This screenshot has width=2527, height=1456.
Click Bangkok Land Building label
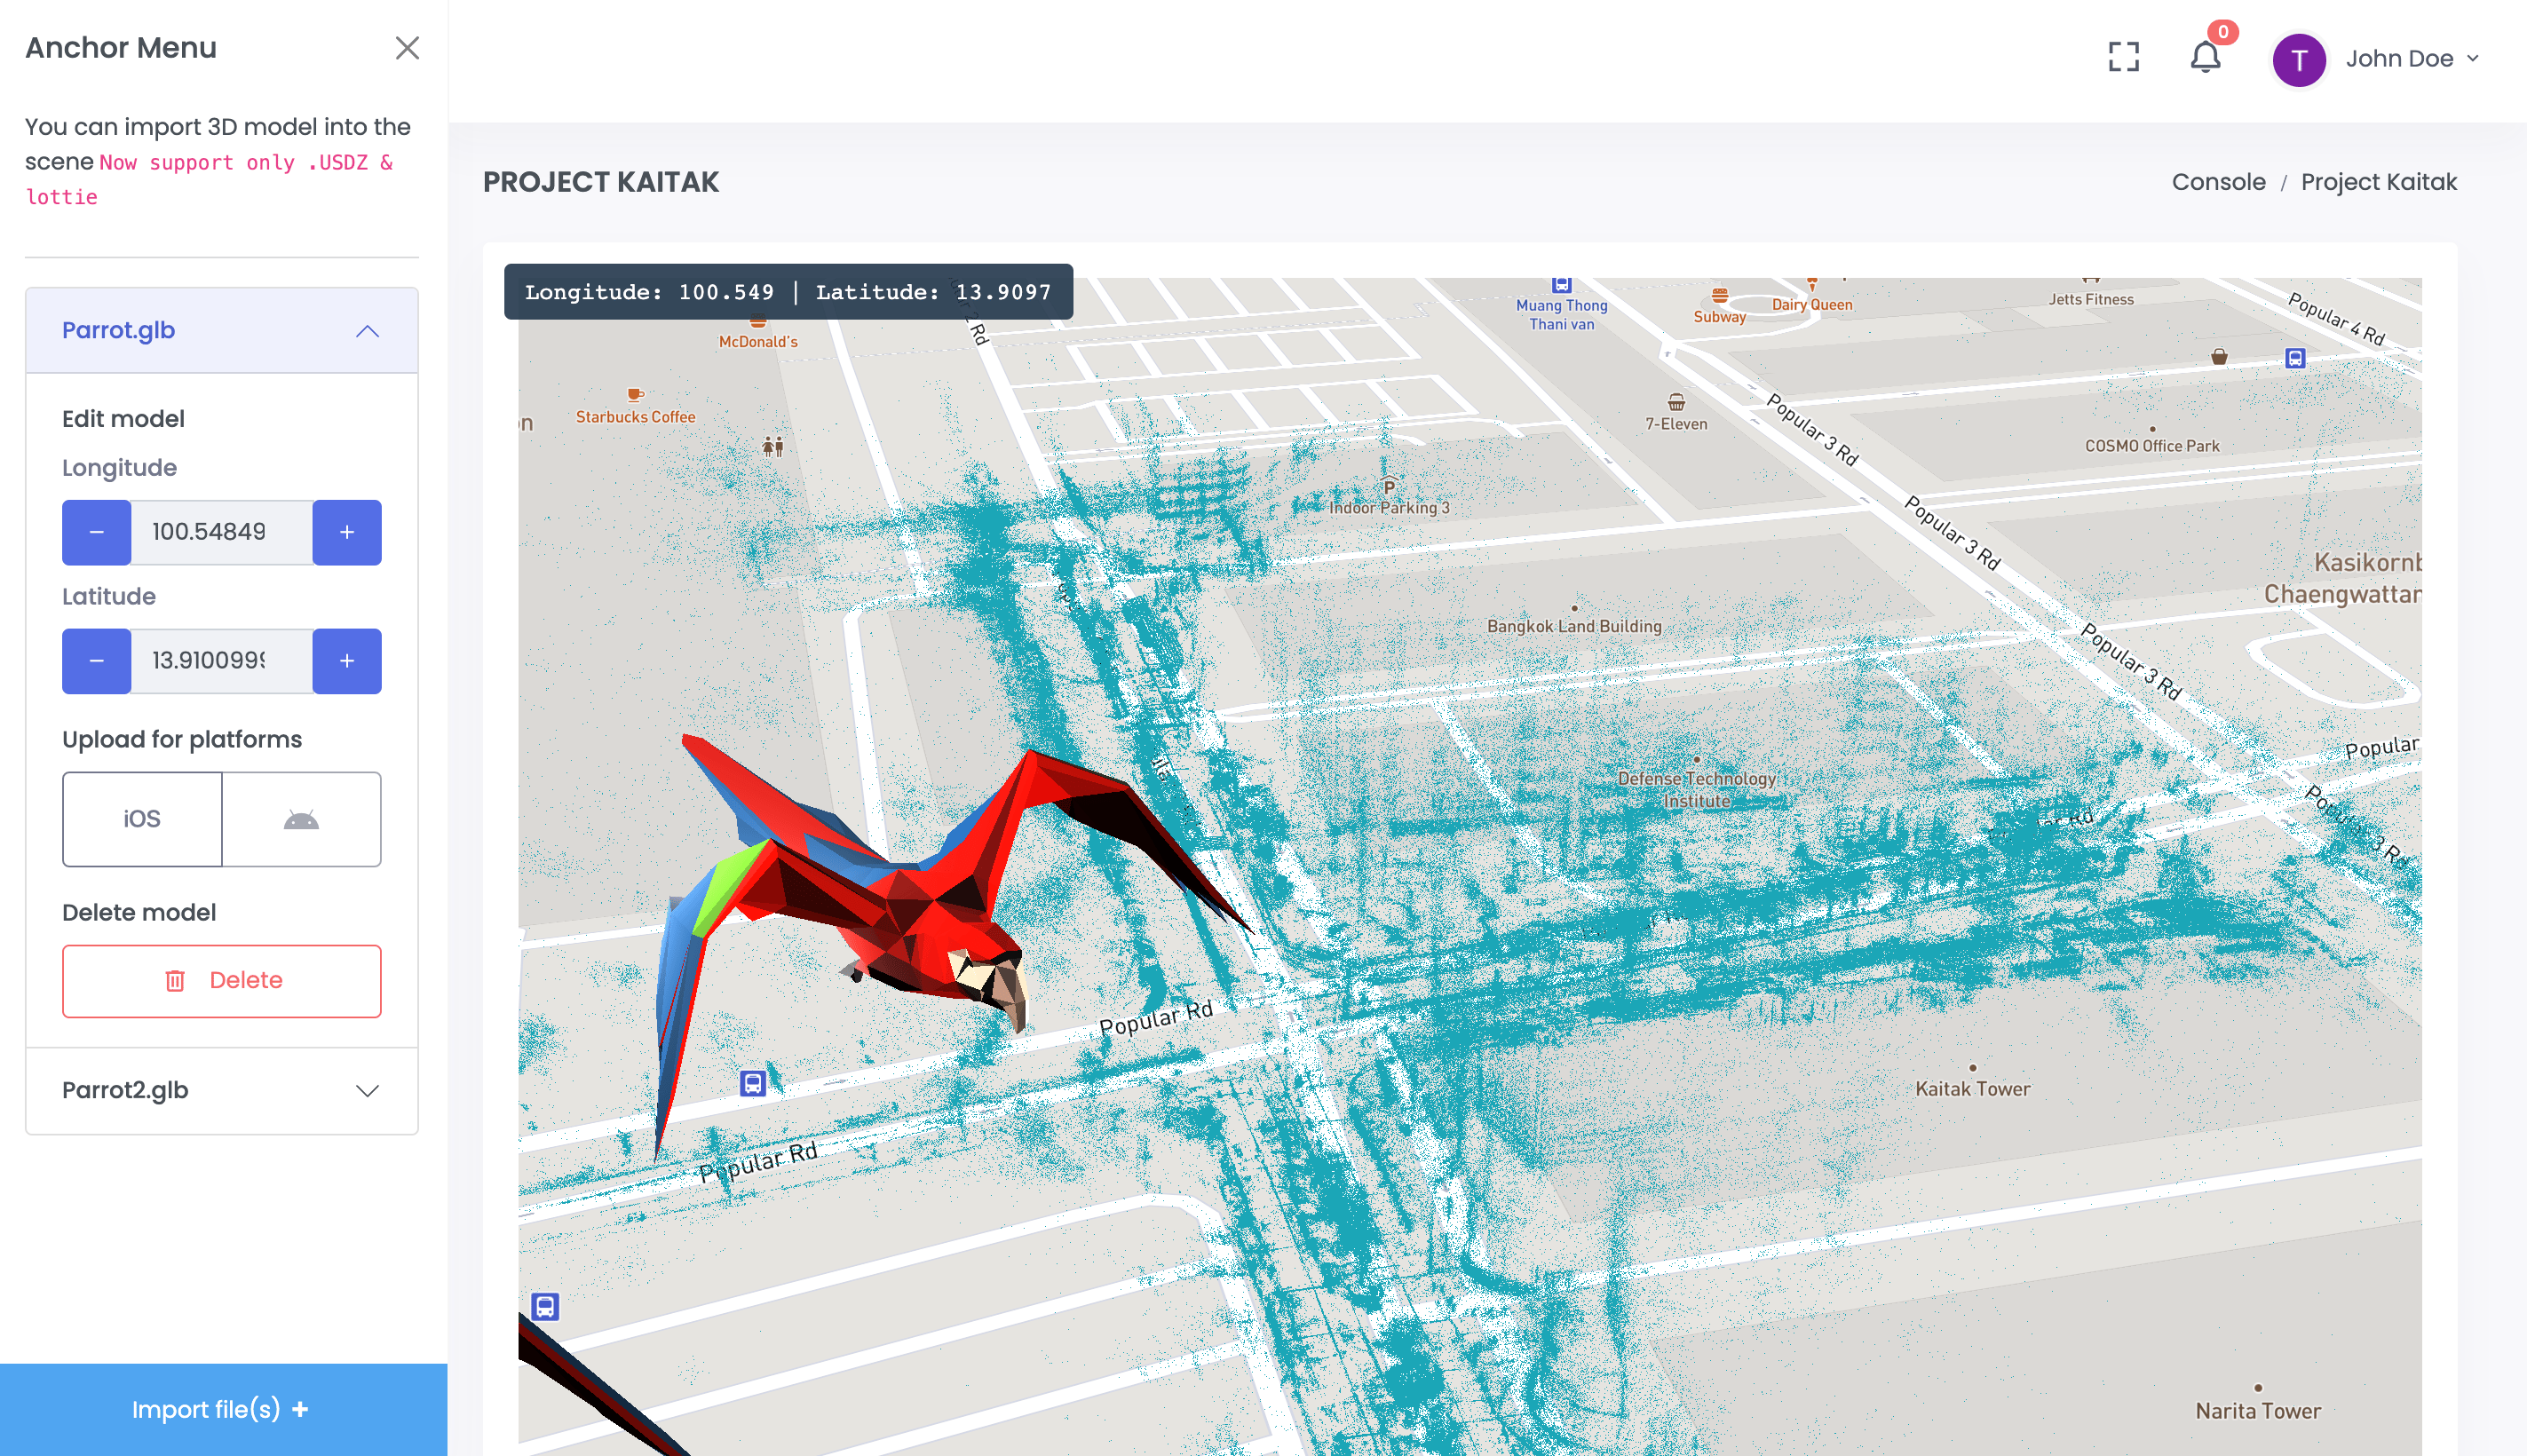click(x=1574, y=626)
